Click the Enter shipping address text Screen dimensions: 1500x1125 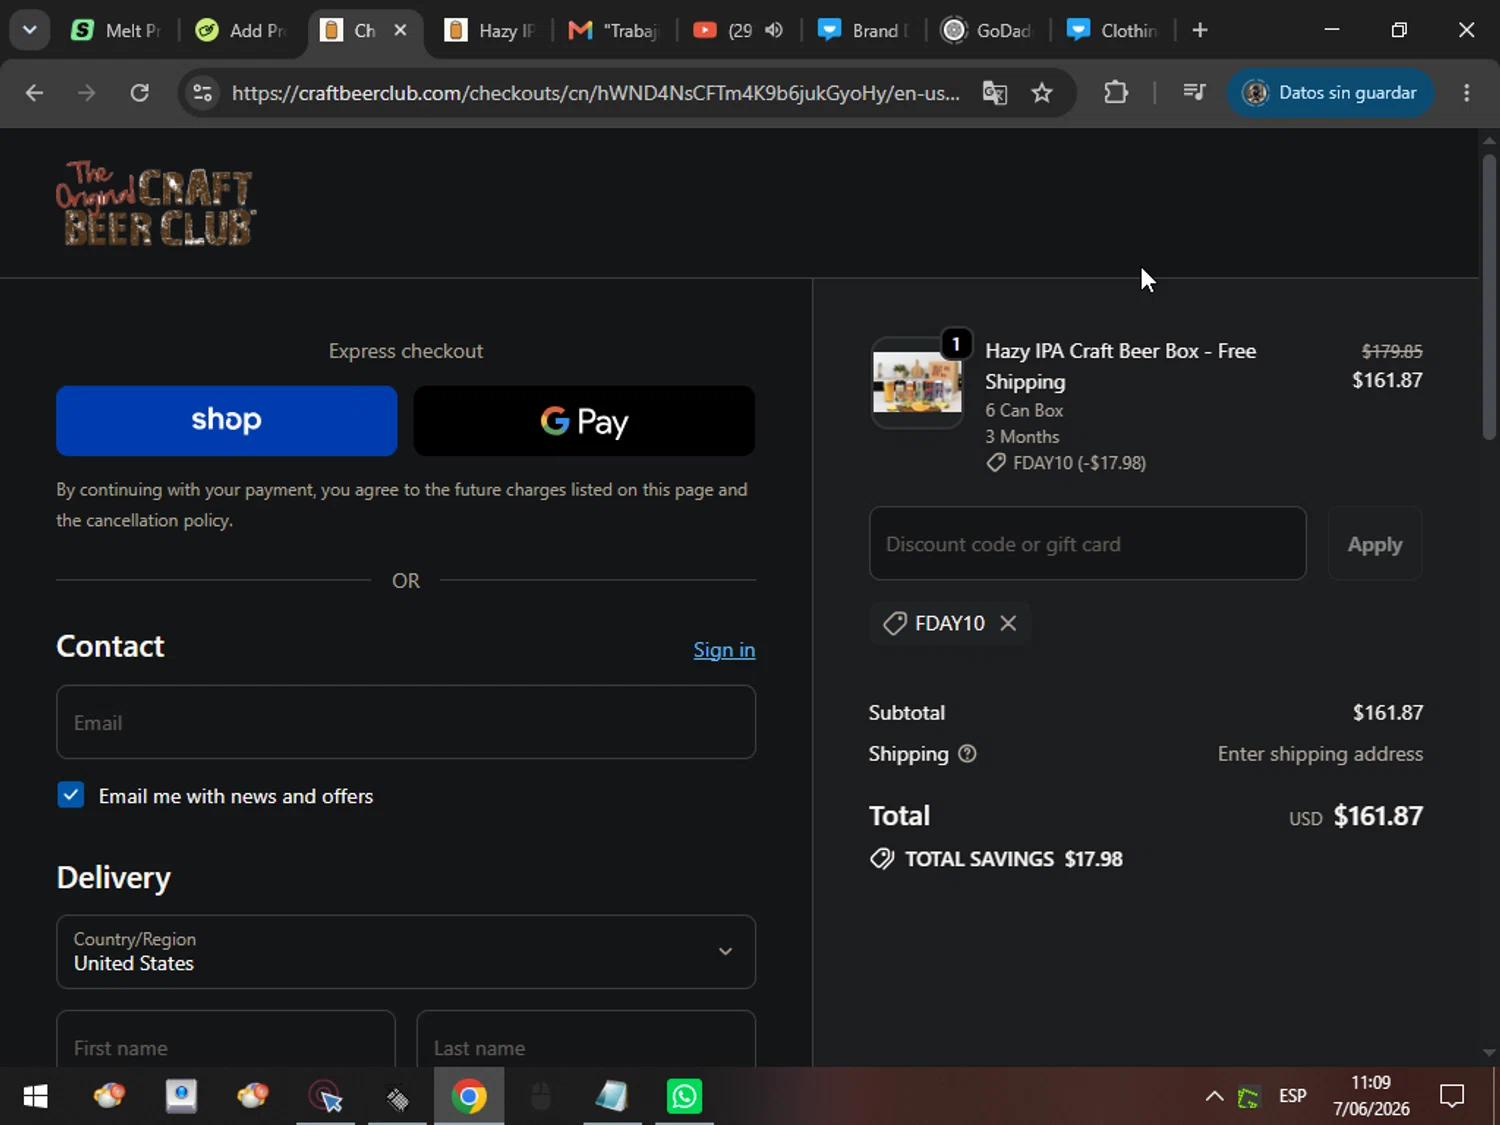pyautogui.click(x=1320, y=754)
